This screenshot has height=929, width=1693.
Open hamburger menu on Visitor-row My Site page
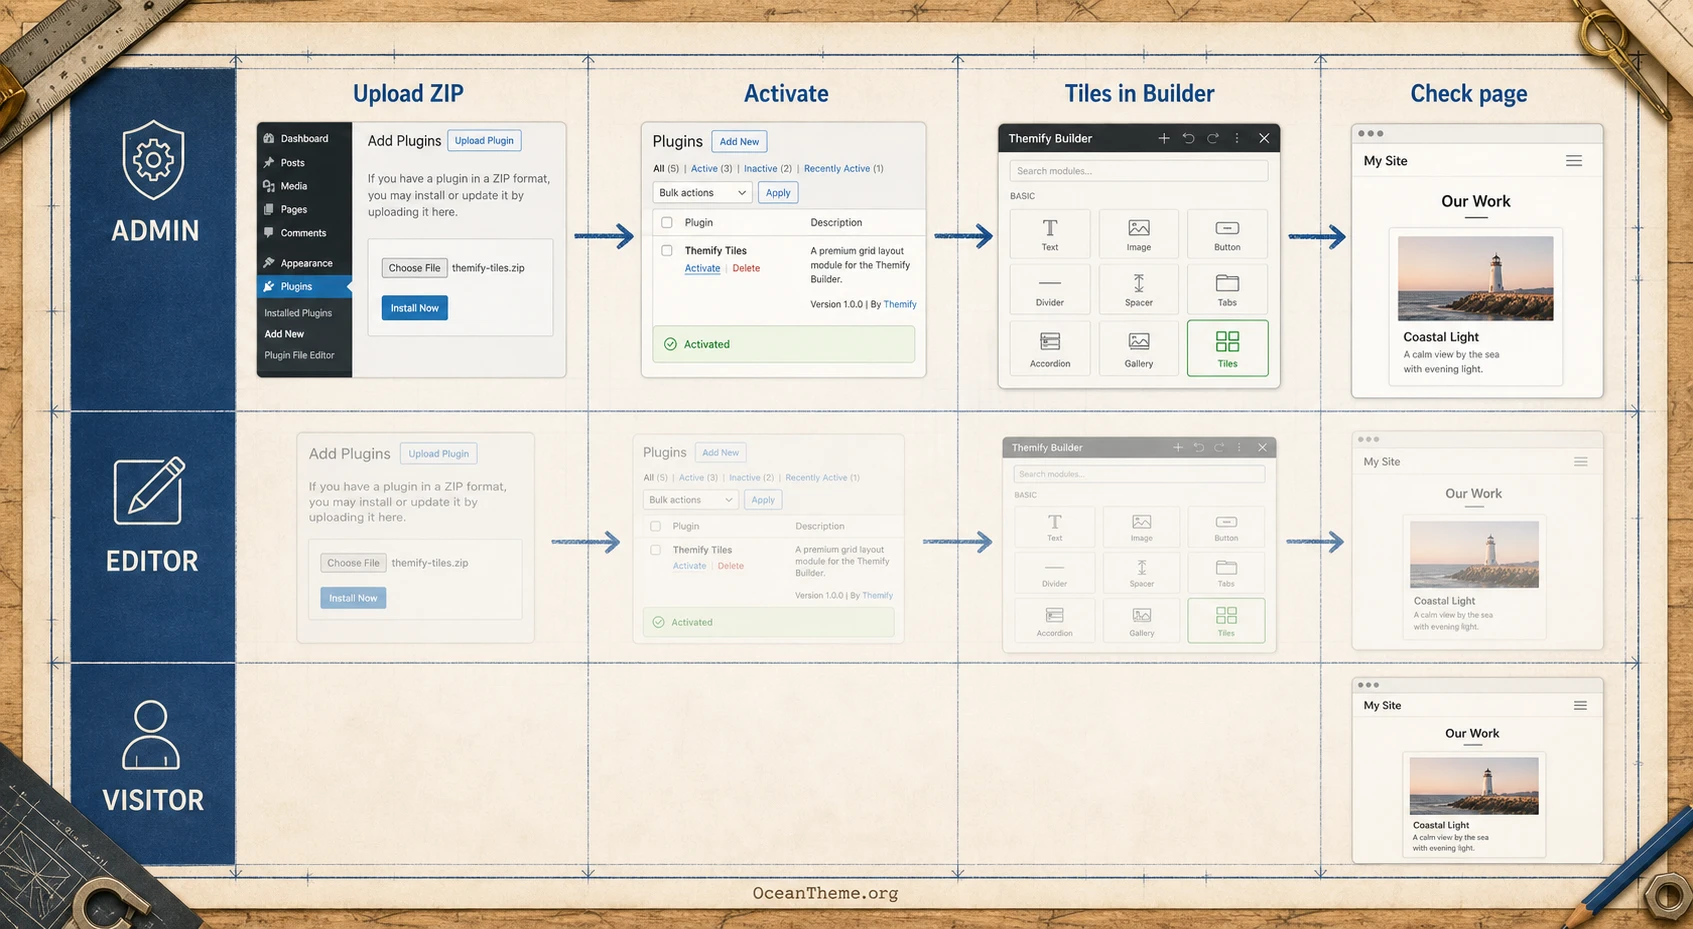pos(1580,705)
